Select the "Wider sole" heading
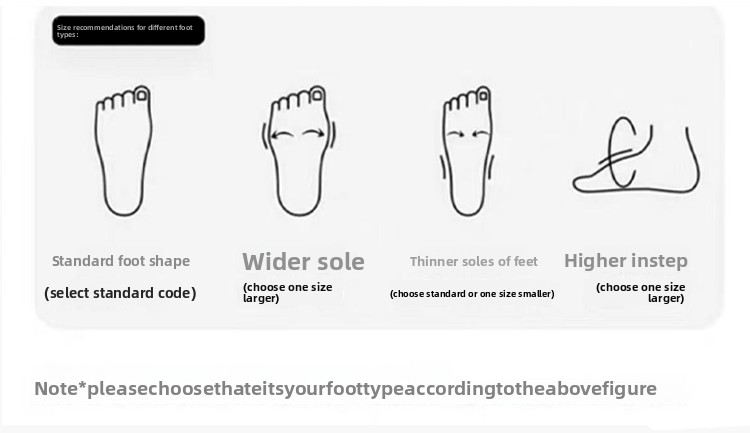 (x=303, y=262)
